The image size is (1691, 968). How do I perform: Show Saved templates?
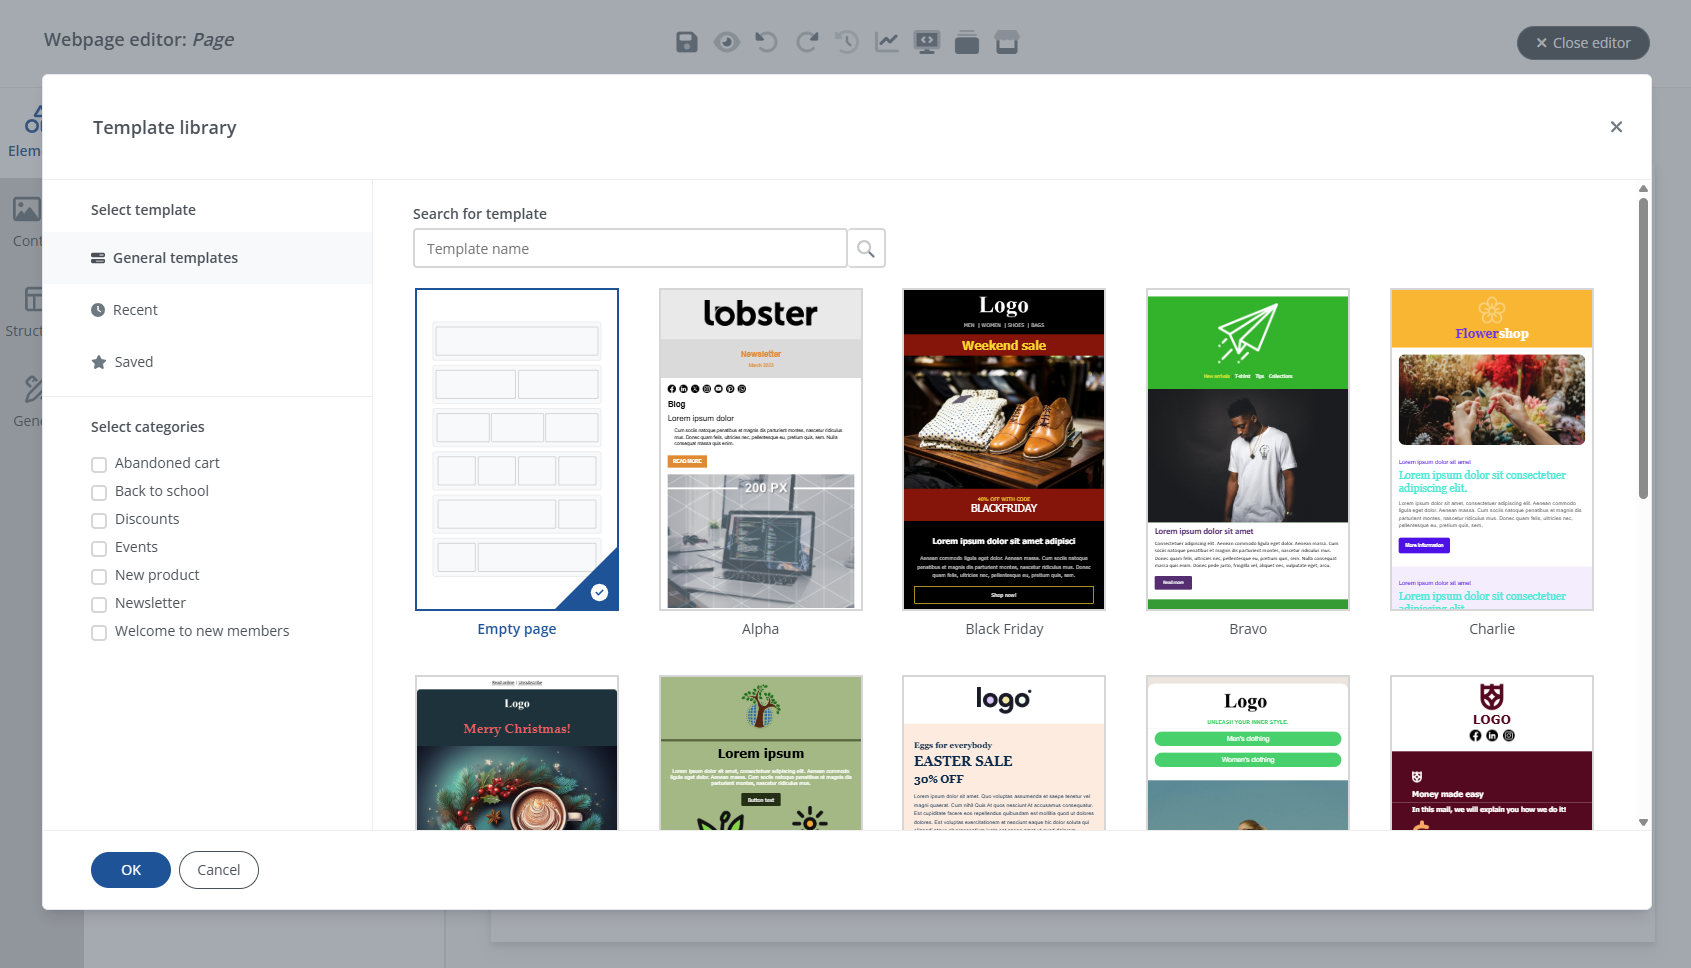pyautogui.click(x=133, y=362)
